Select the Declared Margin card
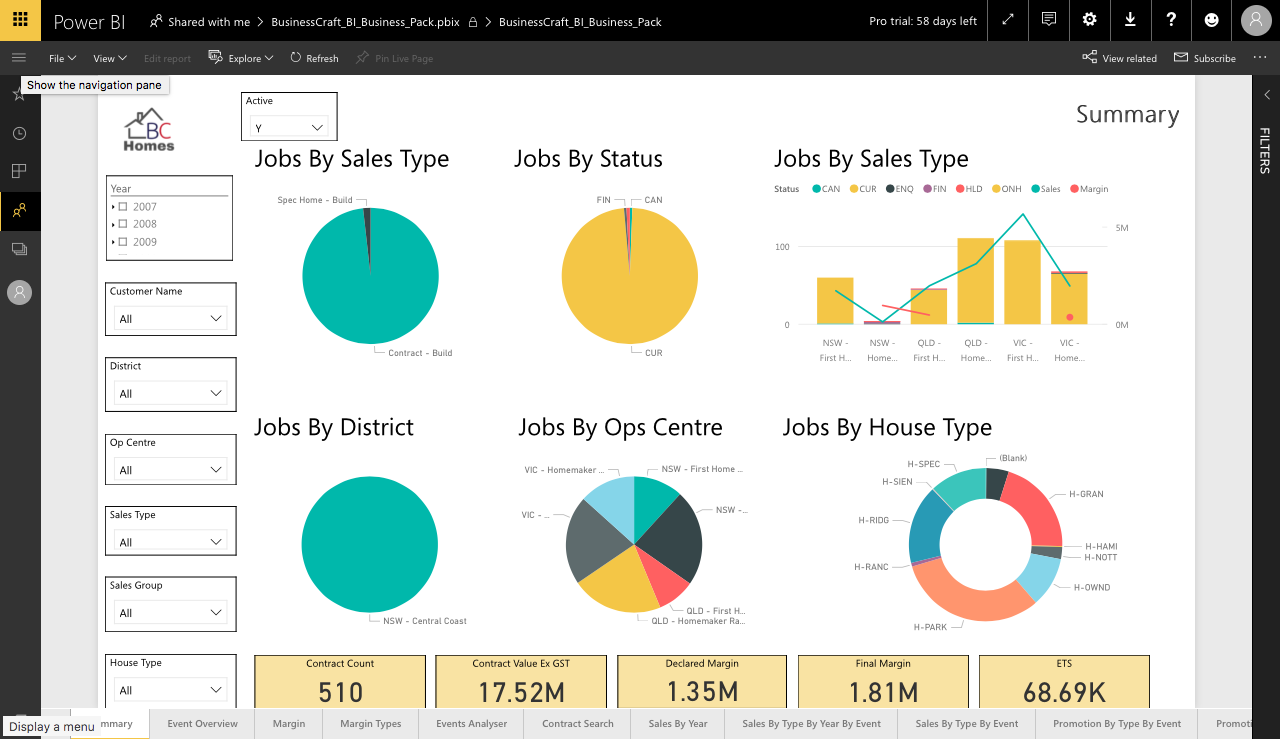Screen dimensions: 1280x739 click(x=702, y=681)
